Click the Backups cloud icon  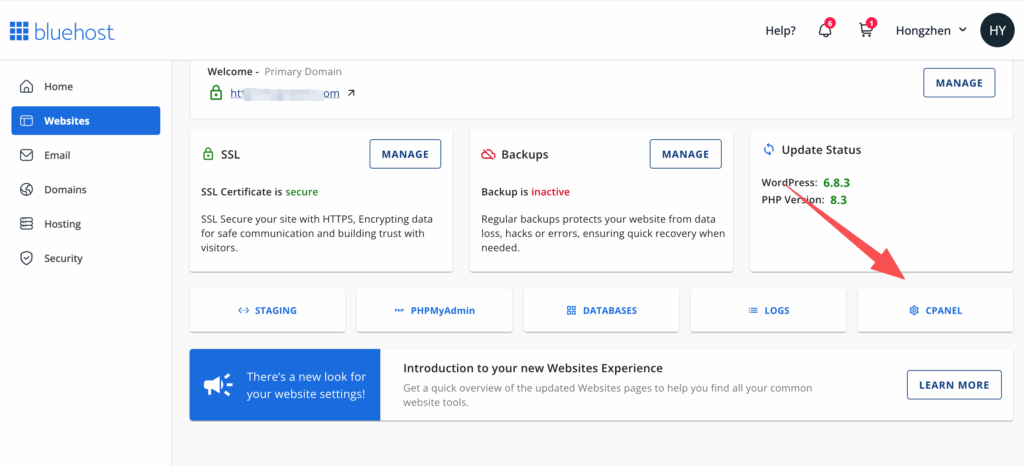click(x=488, y=155)
